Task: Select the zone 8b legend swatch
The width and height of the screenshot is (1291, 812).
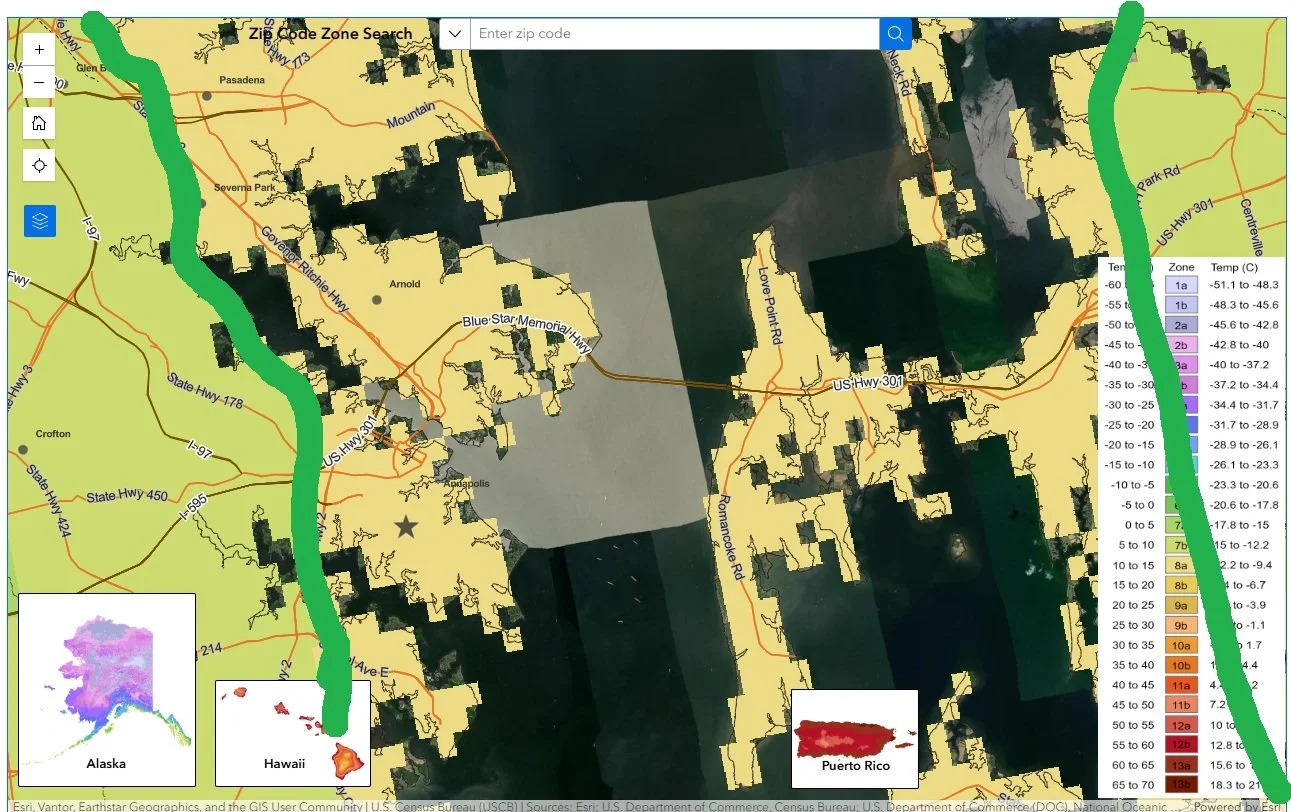Action: click(x=1181, y=585)
